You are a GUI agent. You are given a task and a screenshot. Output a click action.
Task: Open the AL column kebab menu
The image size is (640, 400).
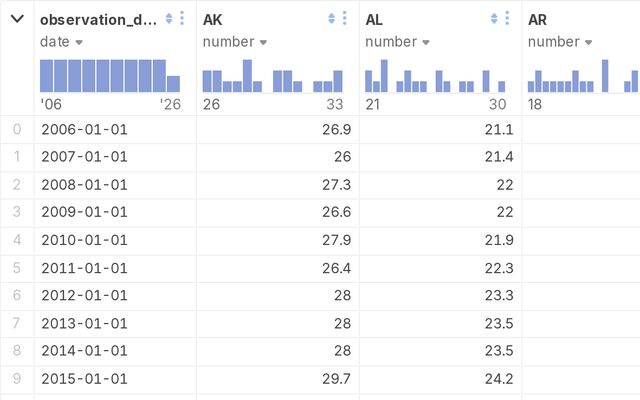tap(507, 19)
